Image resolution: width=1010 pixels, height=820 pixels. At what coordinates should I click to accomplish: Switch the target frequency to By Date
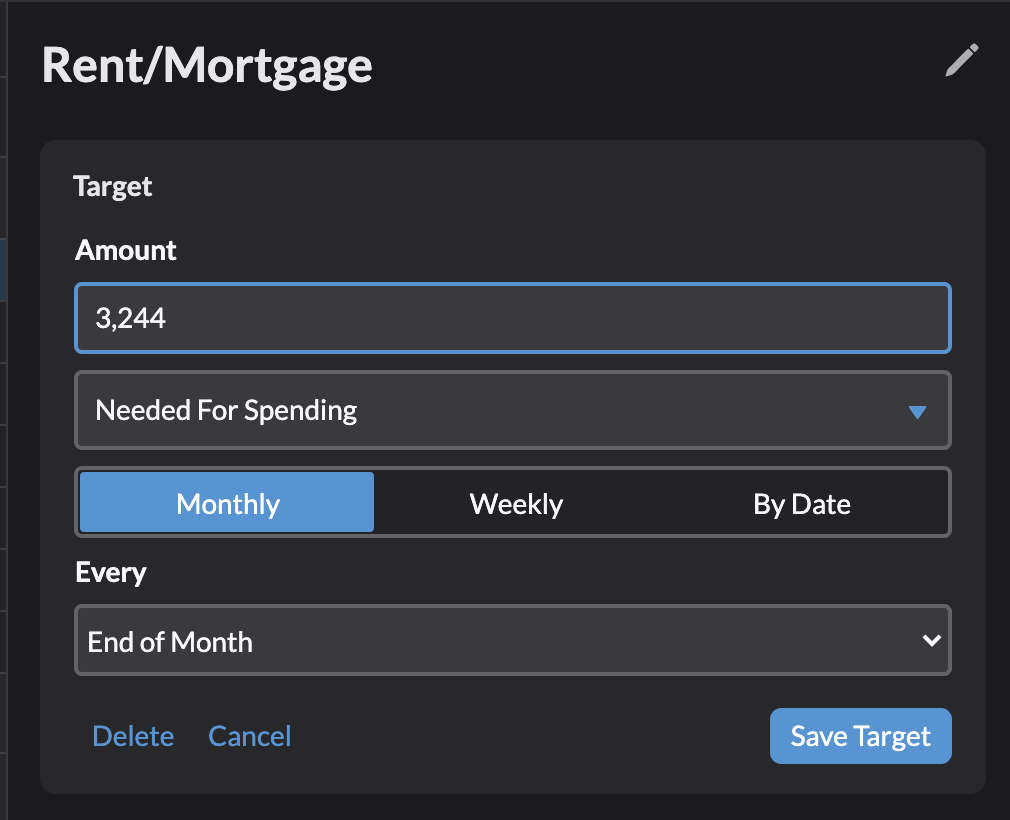pos(801,503)
